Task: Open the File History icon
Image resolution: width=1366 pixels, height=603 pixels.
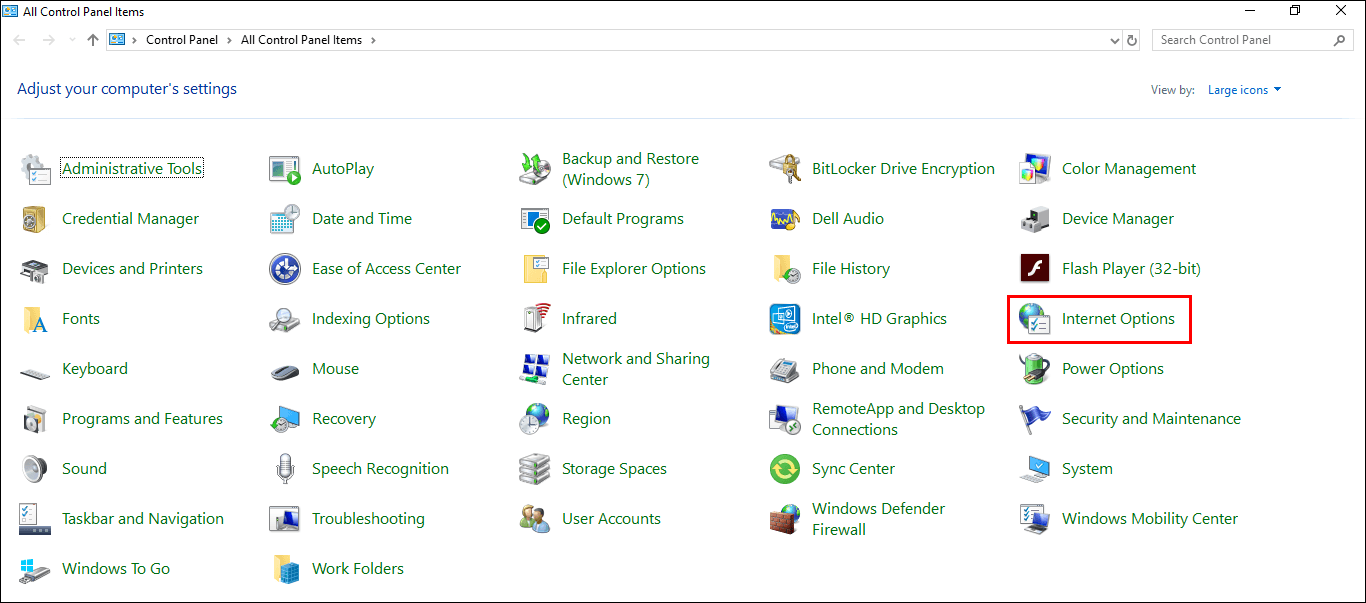Action: point(785,269)
